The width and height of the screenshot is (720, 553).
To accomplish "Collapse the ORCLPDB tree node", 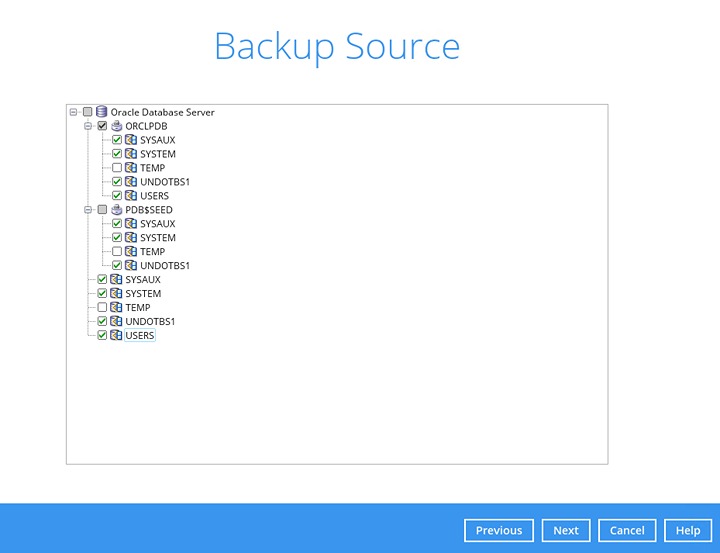I will (88, 126).
